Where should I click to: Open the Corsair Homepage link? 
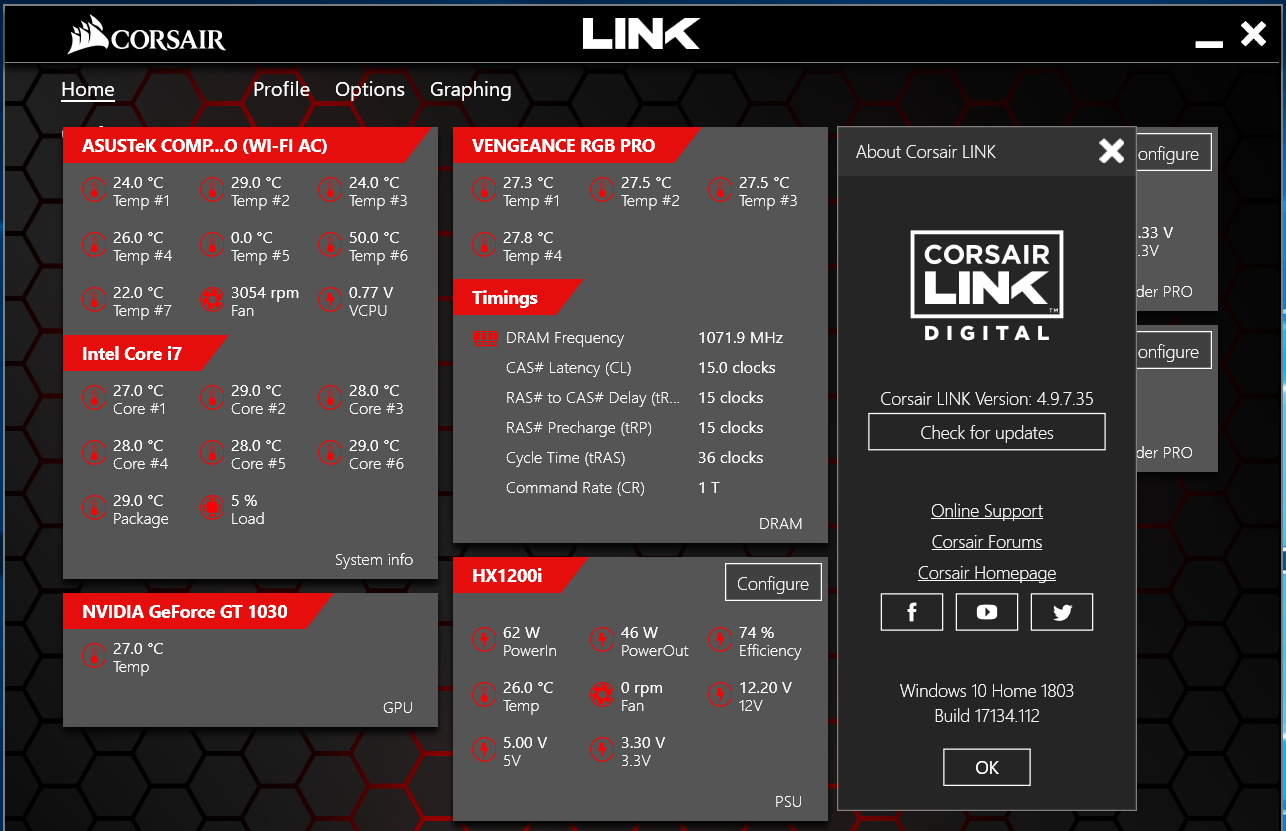[x=987, y=573]
